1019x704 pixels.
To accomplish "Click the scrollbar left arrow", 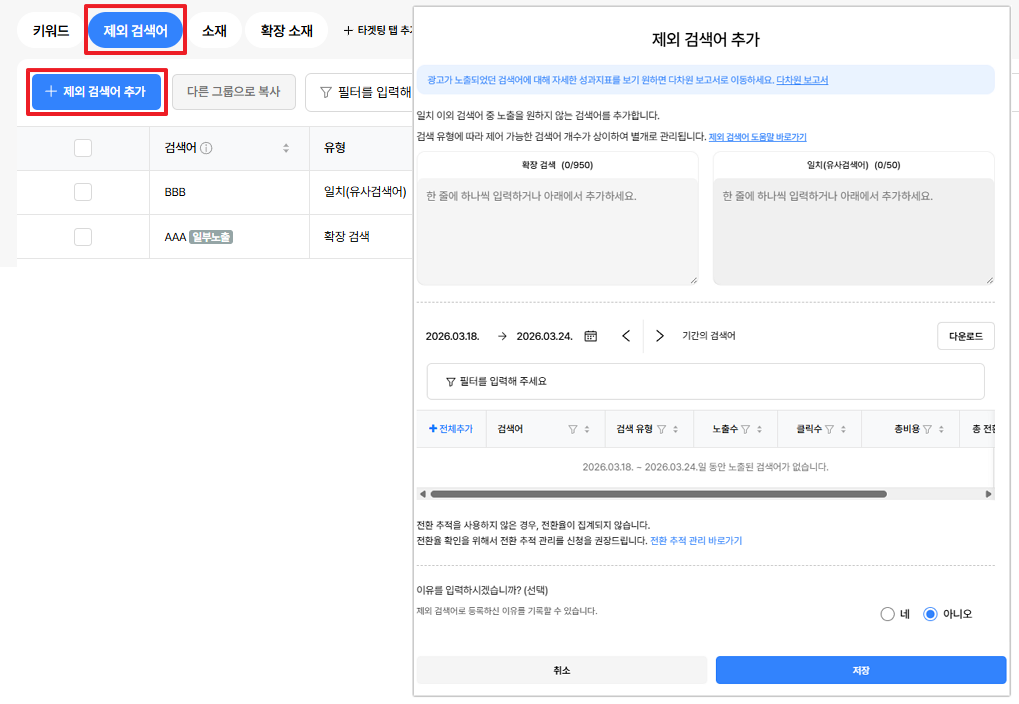I will click(x=422, y=494).
